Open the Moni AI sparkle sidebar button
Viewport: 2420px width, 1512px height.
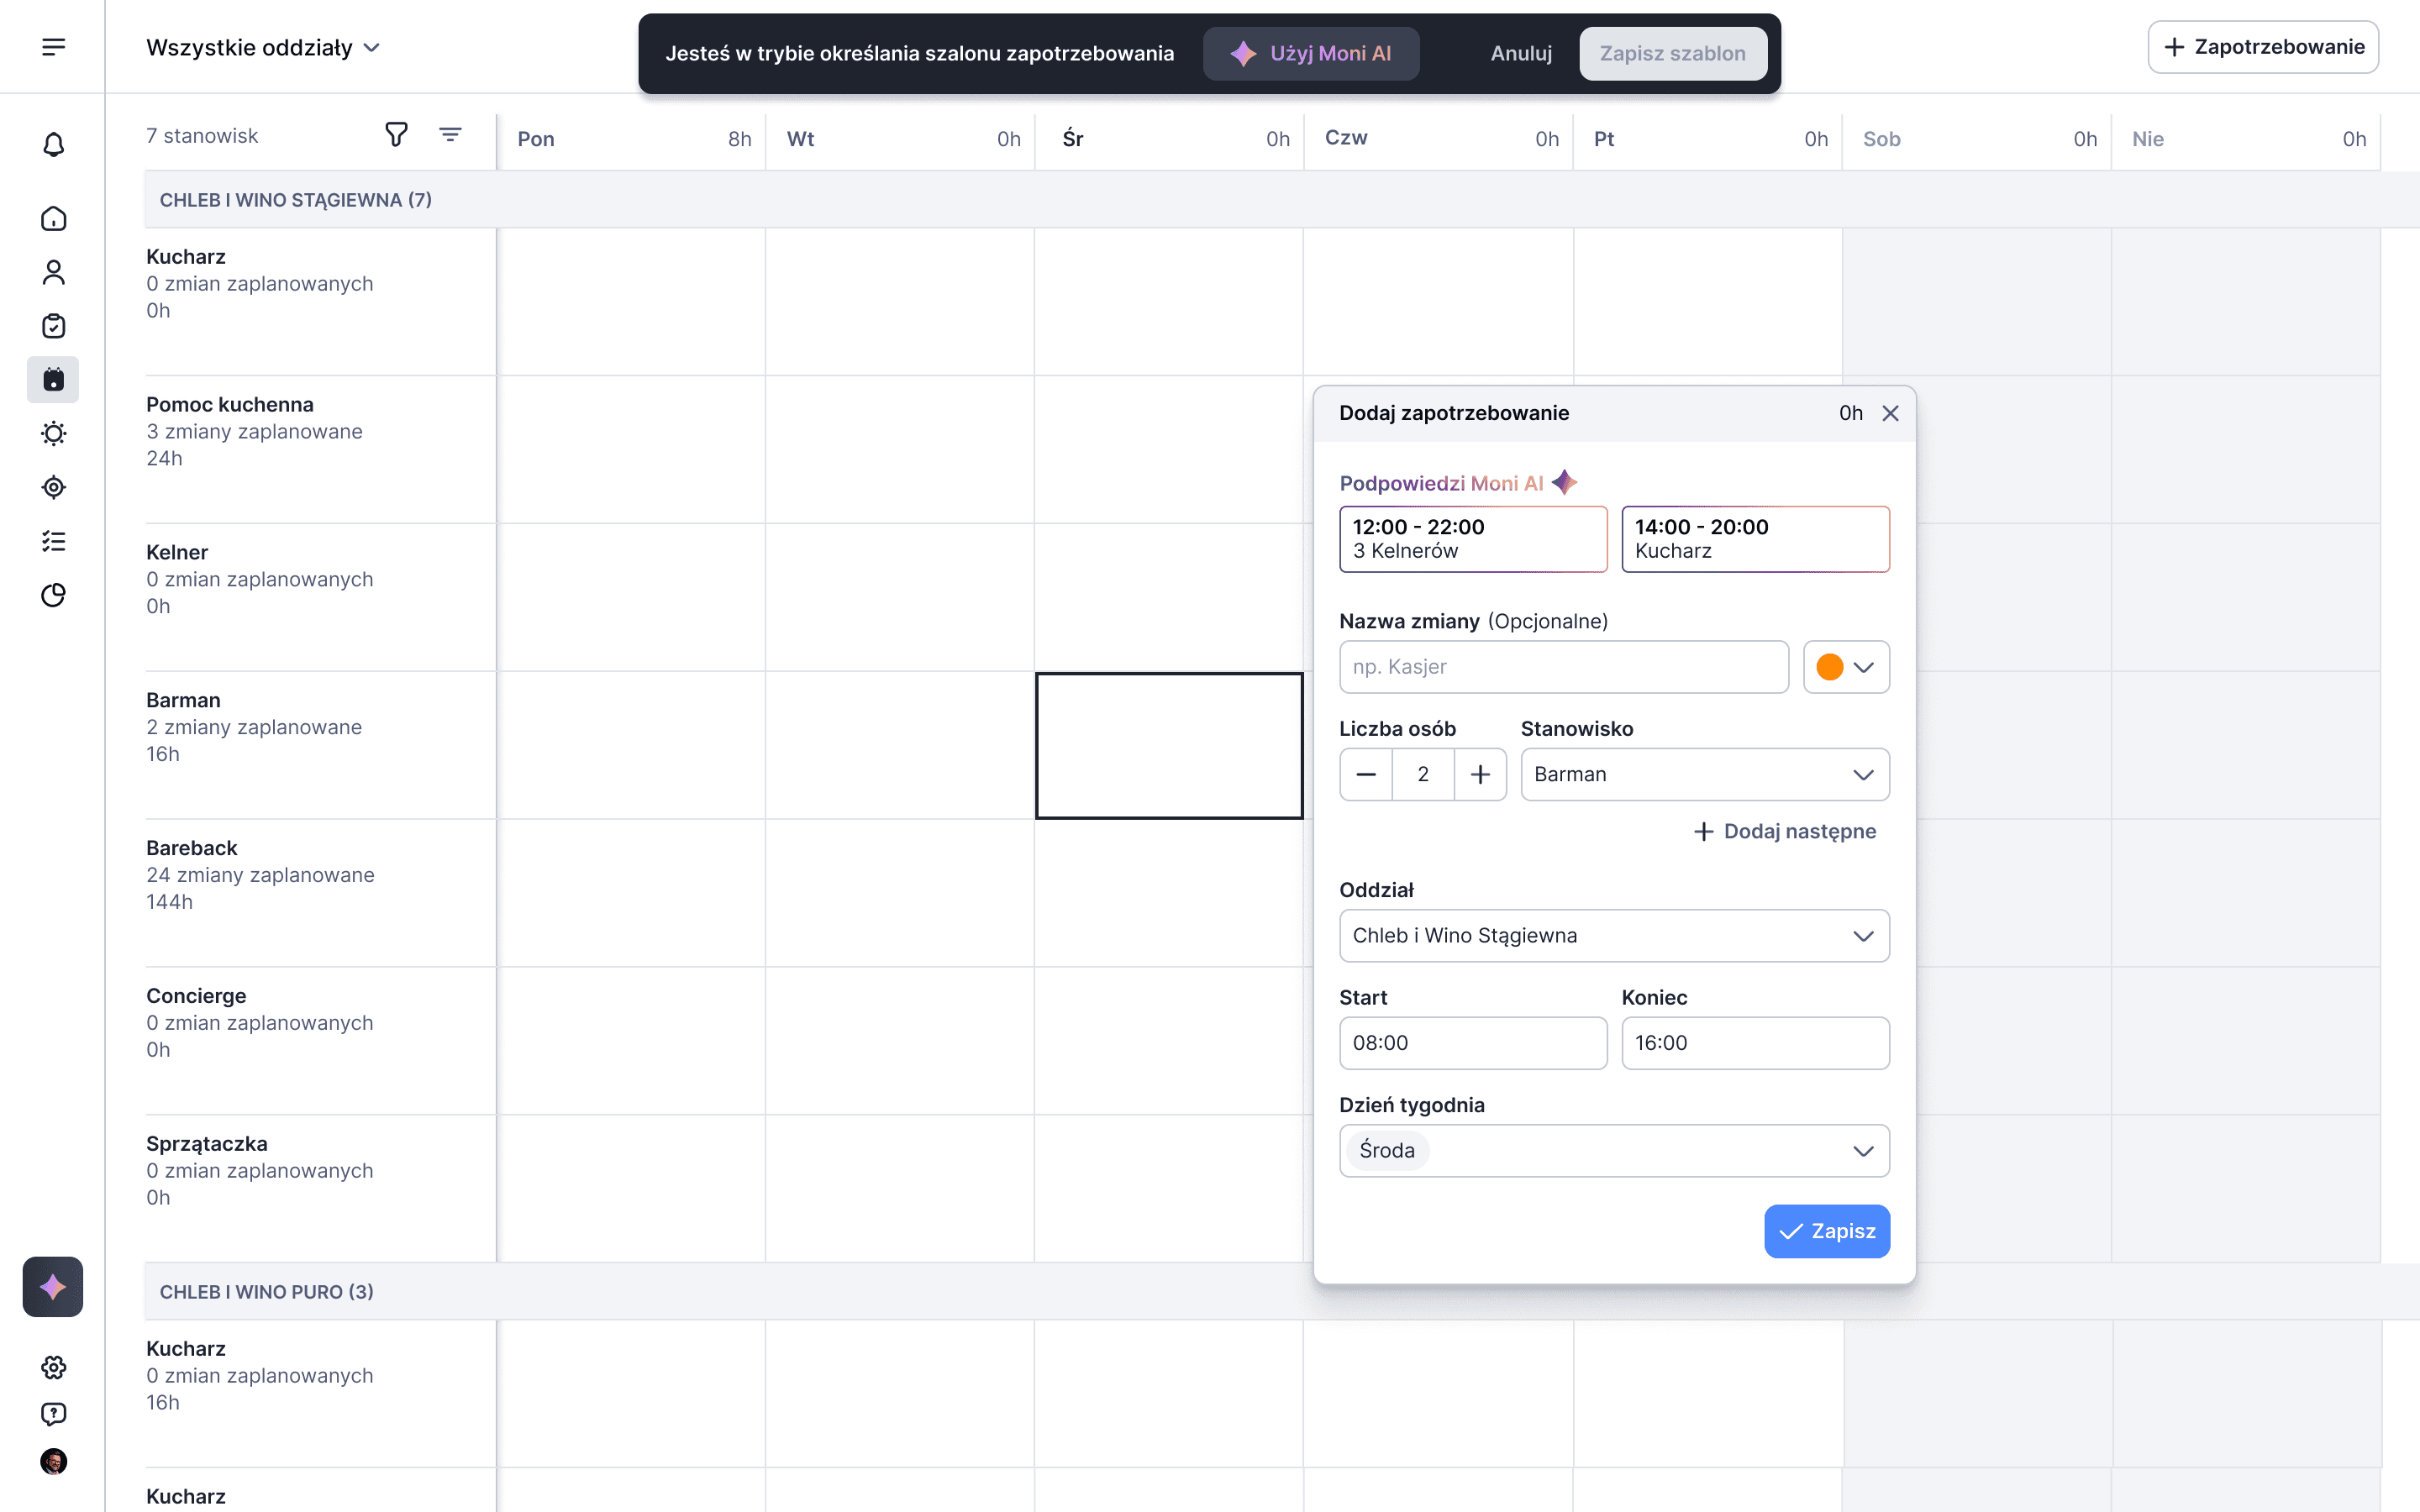coord(53,1286)
